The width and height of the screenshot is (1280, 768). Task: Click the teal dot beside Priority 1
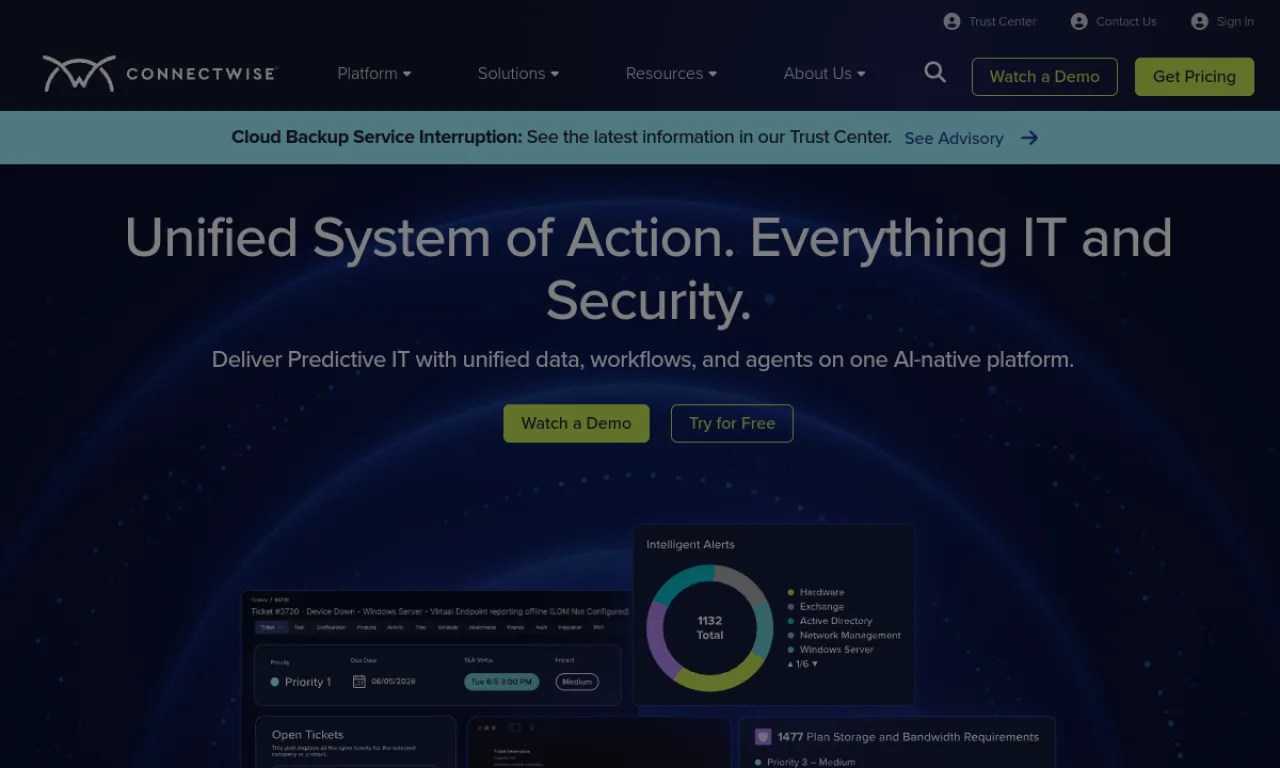pos(275,682)
